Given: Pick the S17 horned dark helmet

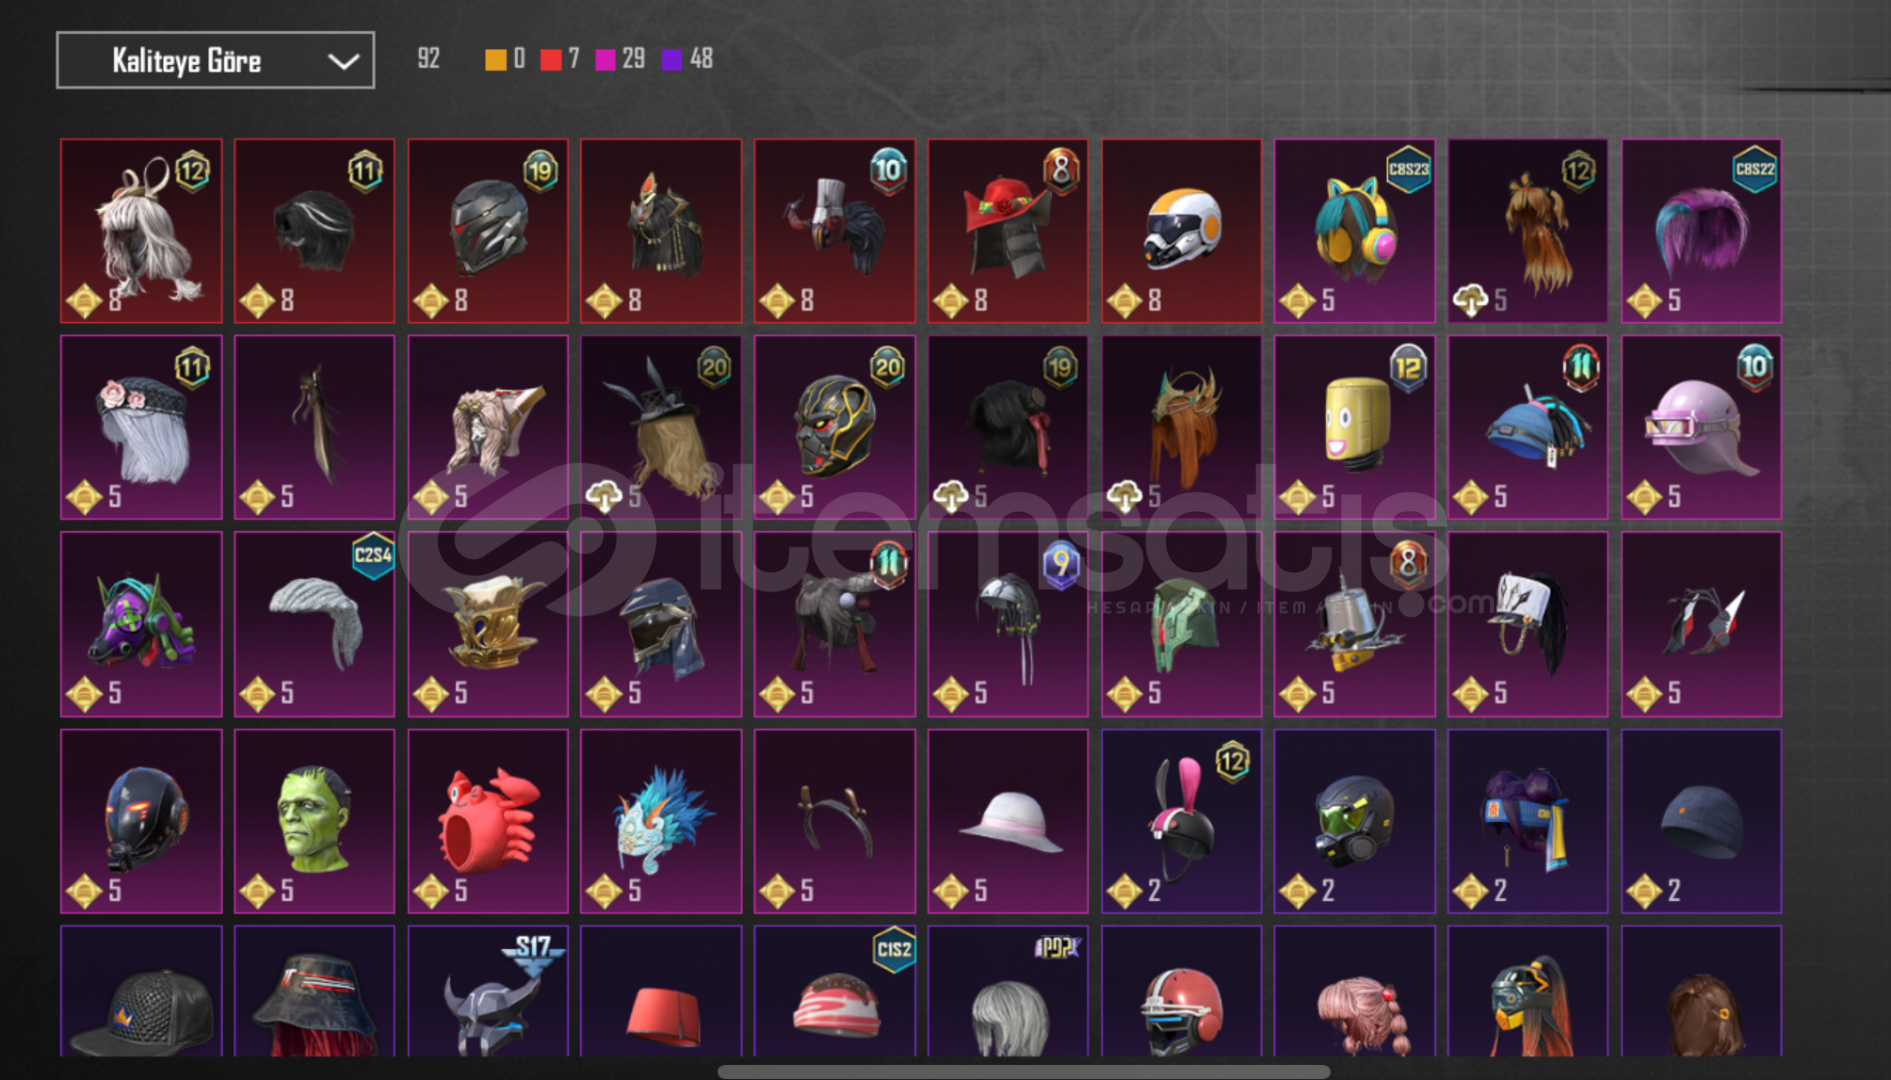Looking at the screenshot, I should tap(488, 991).
